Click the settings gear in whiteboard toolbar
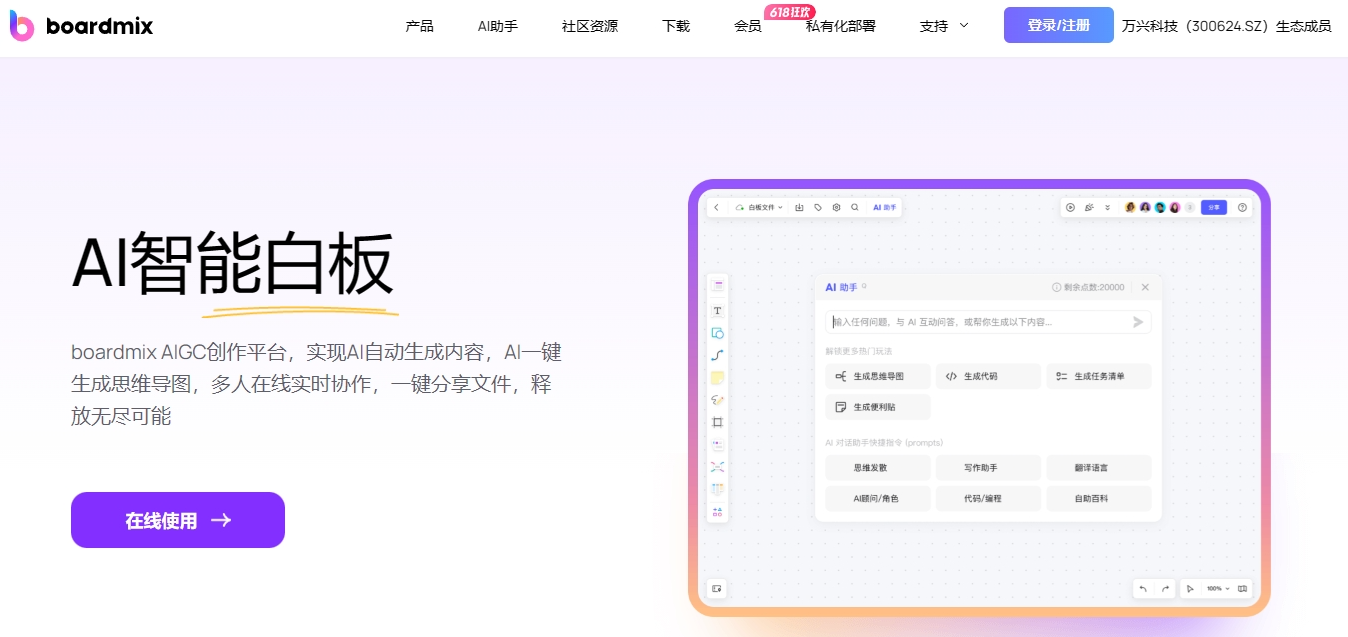1348x637 pixels. coord(836,208)
